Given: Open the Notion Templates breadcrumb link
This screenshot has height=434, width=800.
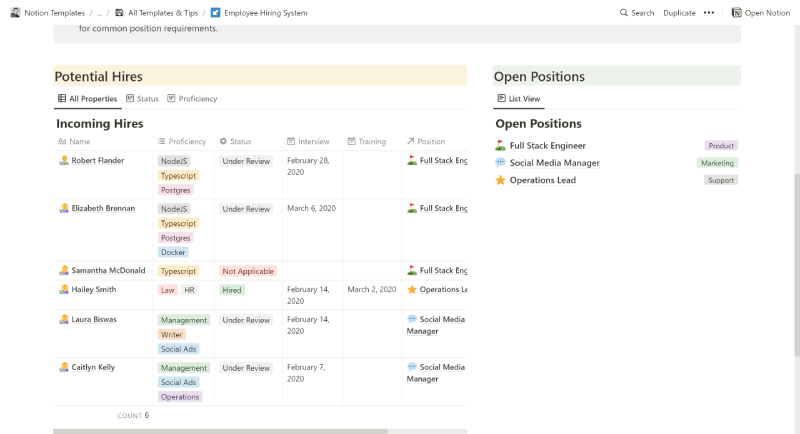Looking at the screenshot, I should click(x=48, y=13).
